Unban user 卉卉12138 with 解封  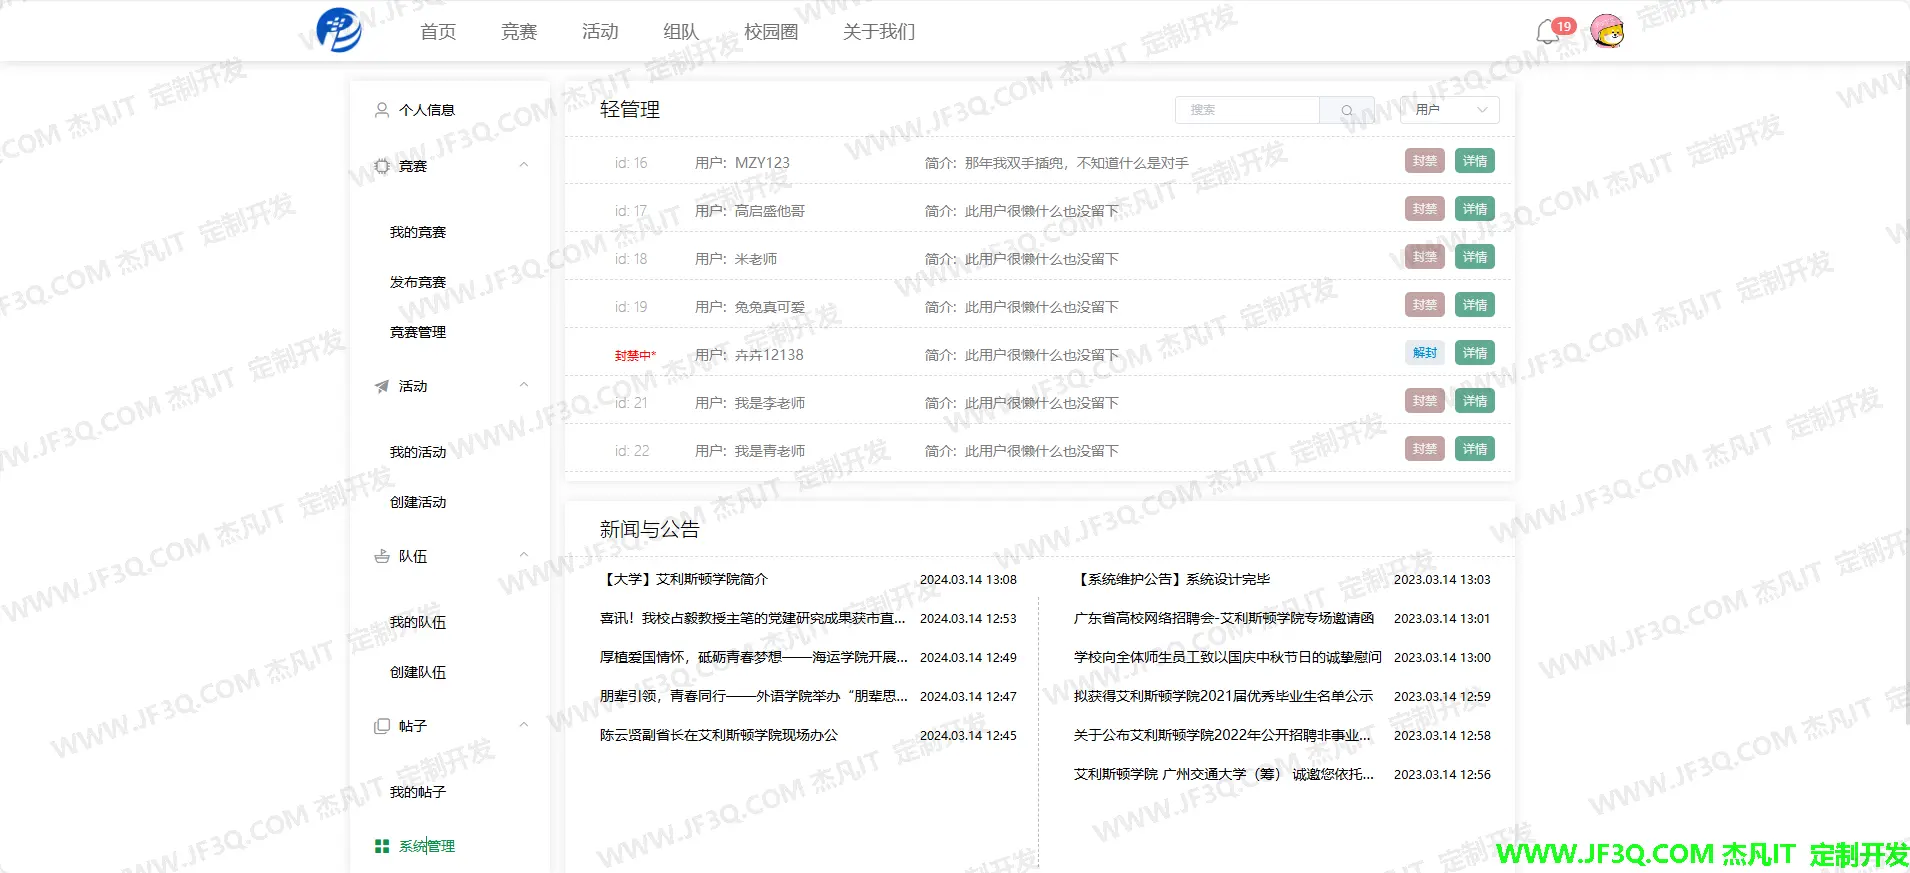point(1424,353)
